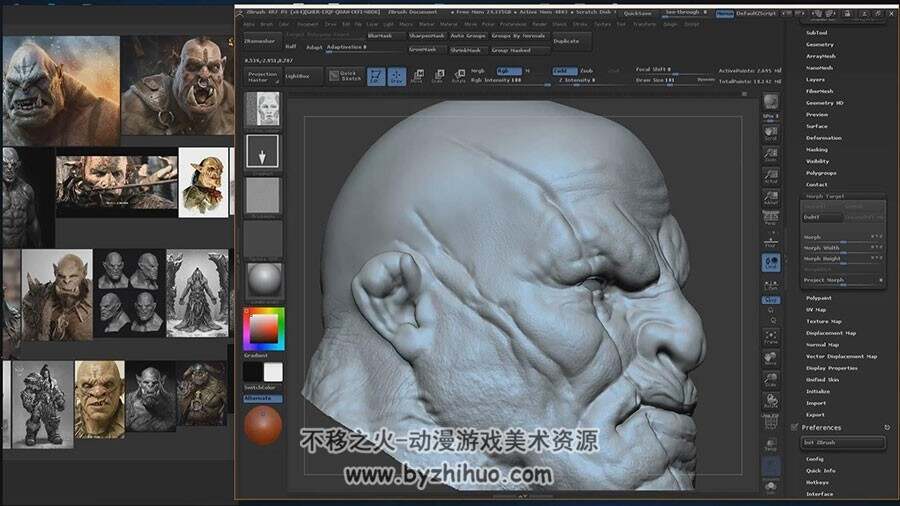
Task: Click the Actual size icon
Action: pos(771,176)
